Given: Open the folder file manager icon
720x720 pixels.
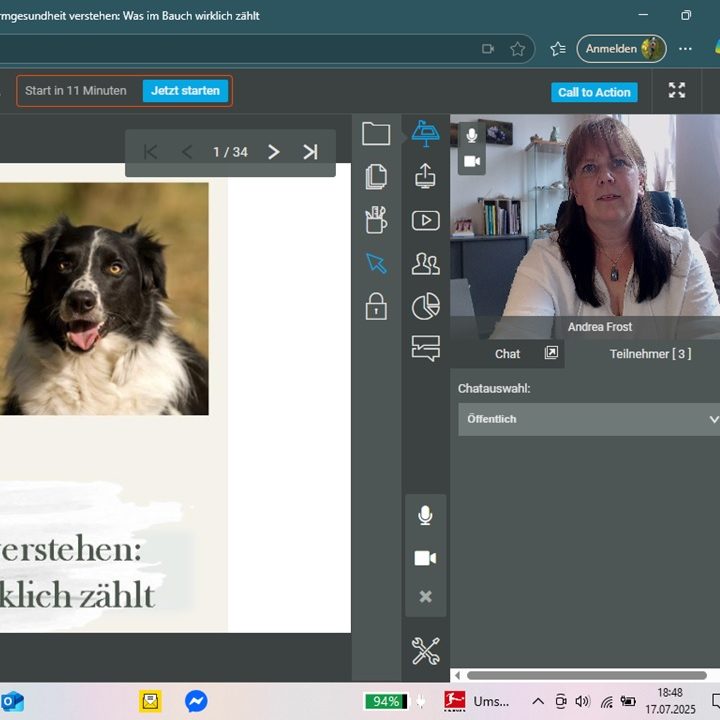Looking at the screenshot, I should pyautogui.click(x=376, y=134).
